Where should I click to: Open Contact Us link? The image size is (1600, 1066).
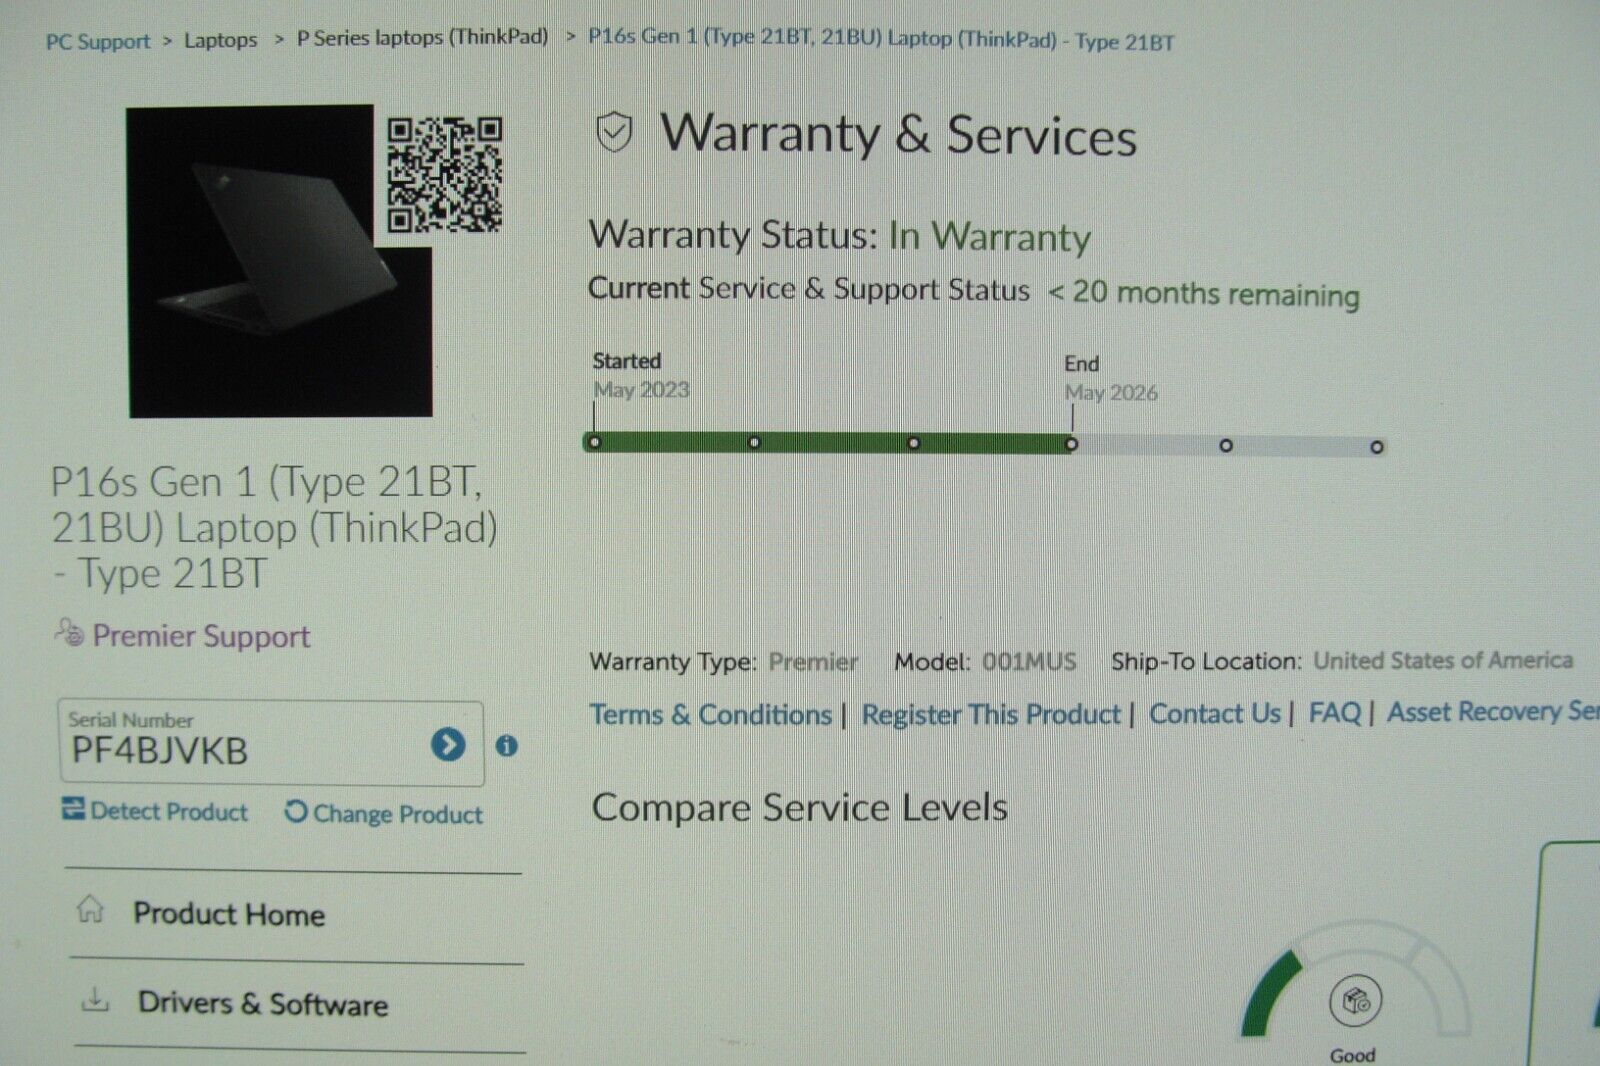click(1214, 713)
